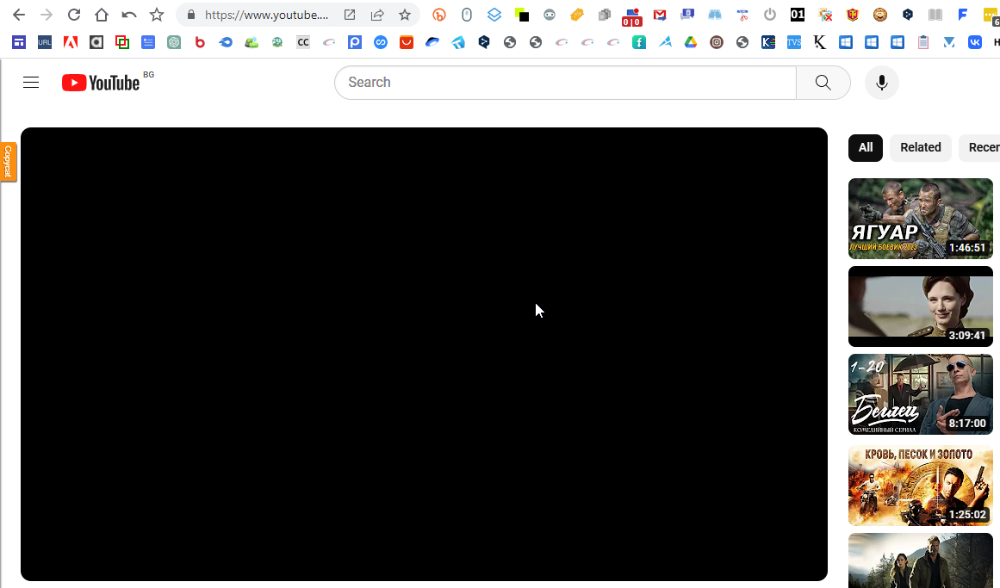The width and height of the screenshot is (1000, 588).
Task: Click the star icon next to undo arrow
Action: click(x=156, y=15)
